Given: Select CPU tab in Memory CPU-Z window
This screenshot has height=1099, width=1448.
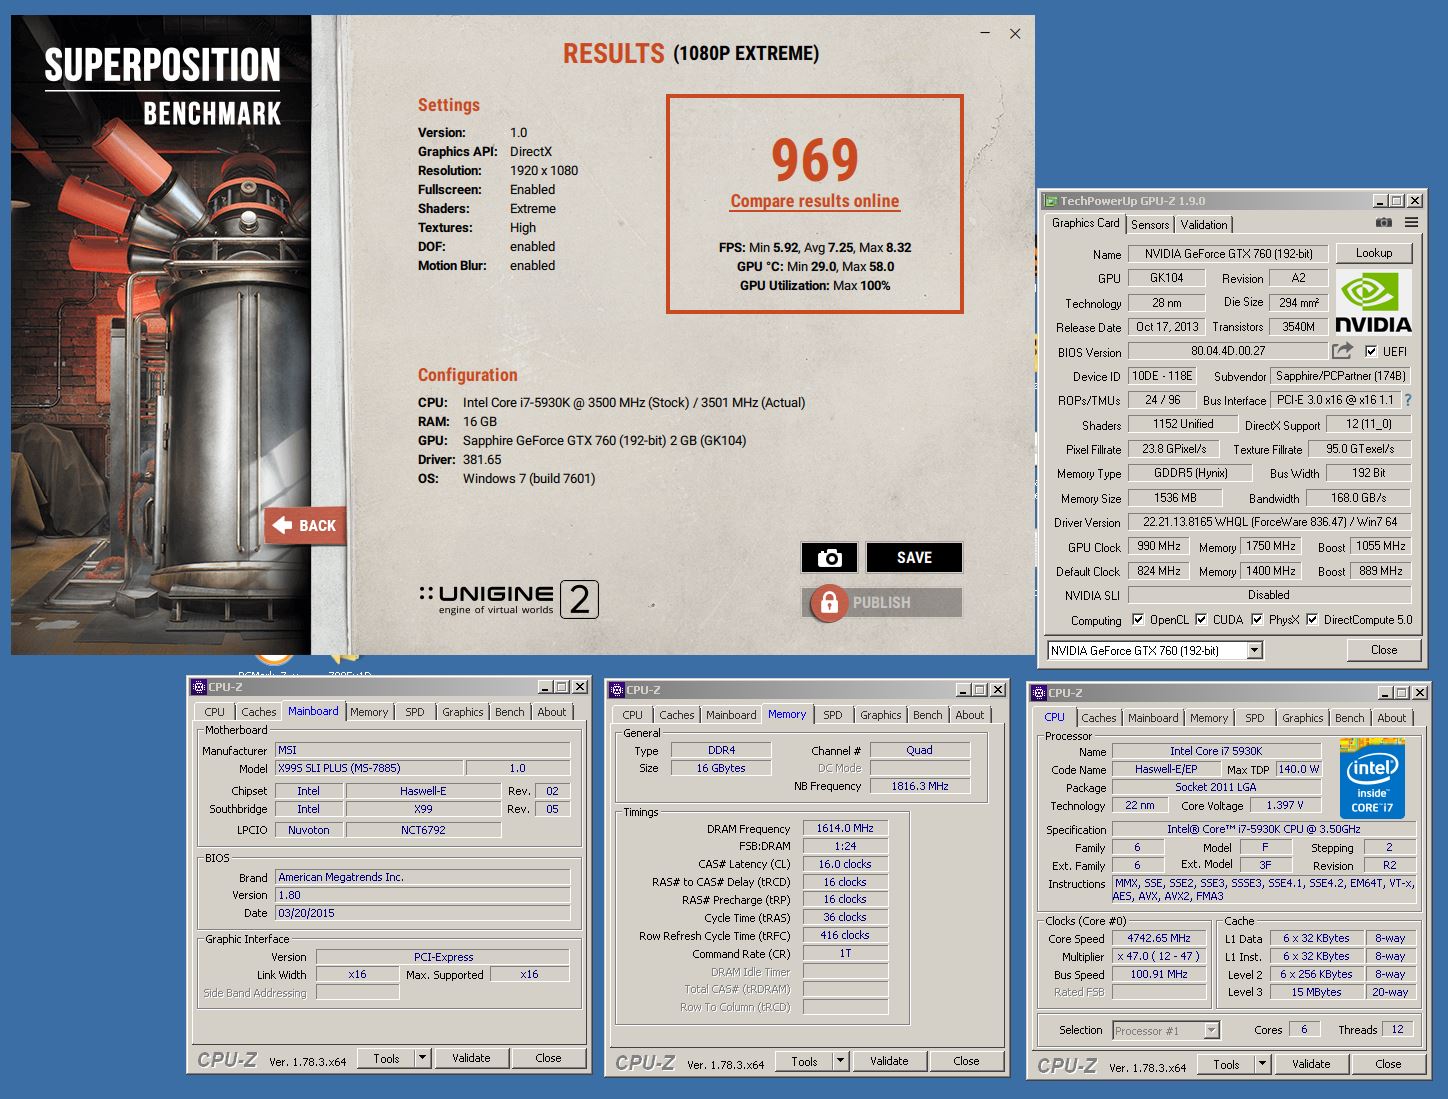Looking at the screenshot, I should (x=632, y=715).
